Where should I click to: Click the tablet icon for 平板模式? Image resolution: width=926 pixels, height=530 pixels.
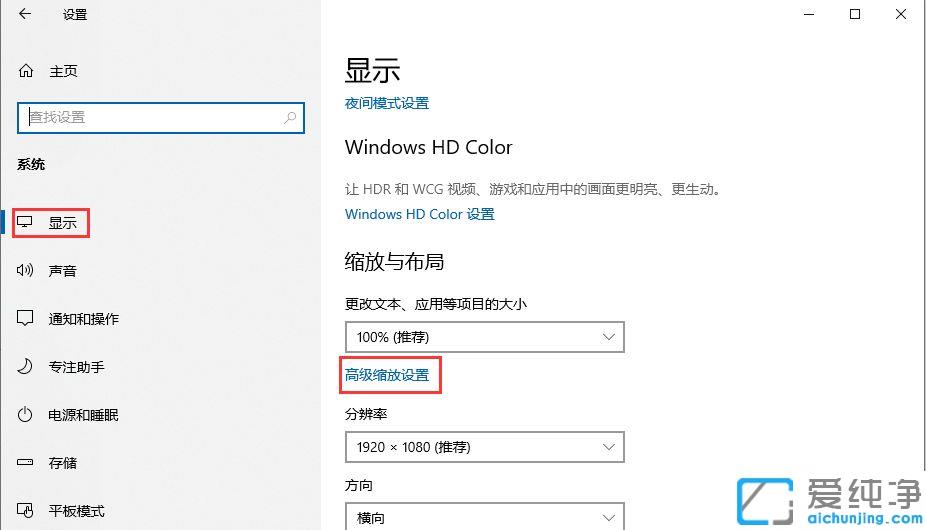26,511
